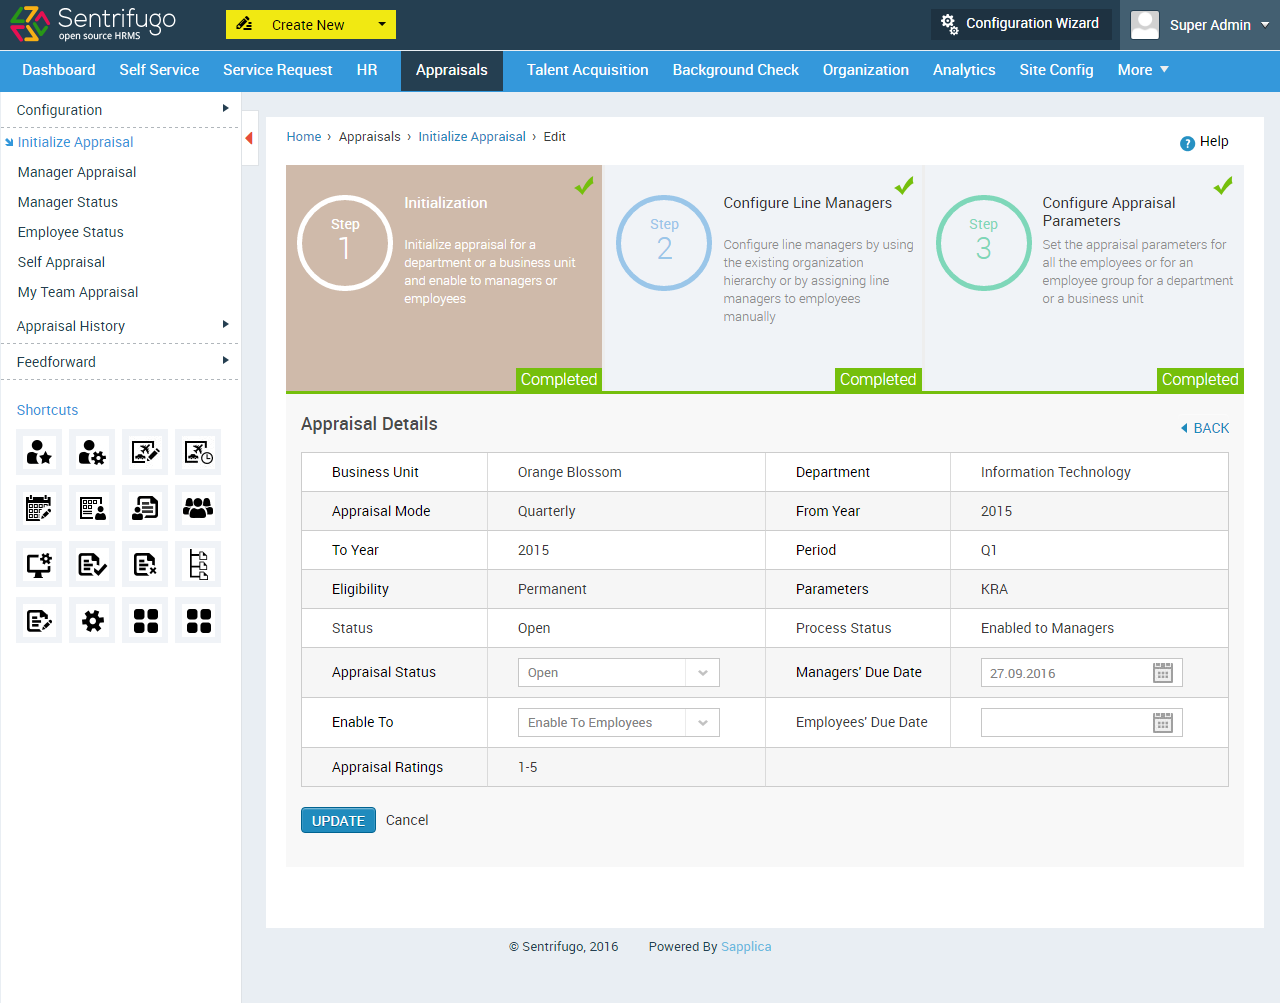Screen dimensions: 1280x1003
Task: Click the UPDATE button
Action: [338, 819]
